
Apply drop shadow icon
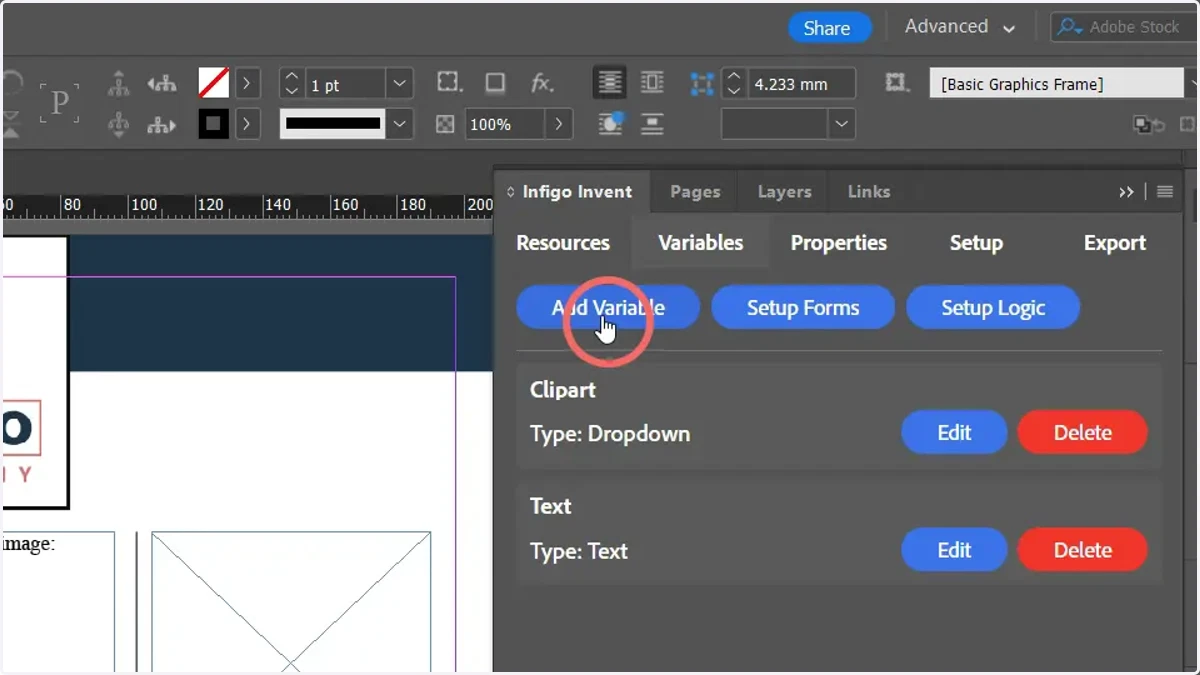tap(495, 83)
